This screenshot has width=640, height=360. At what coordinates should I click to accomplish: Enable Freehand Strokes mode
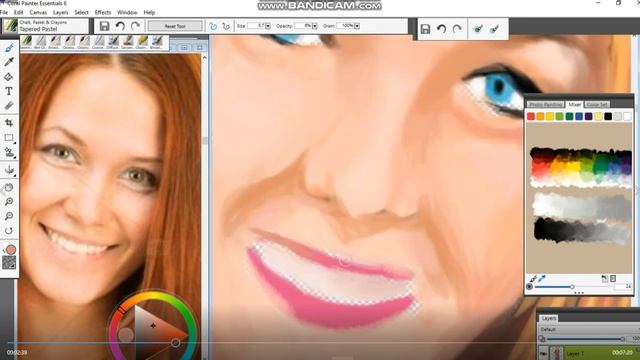click(213, 26)
